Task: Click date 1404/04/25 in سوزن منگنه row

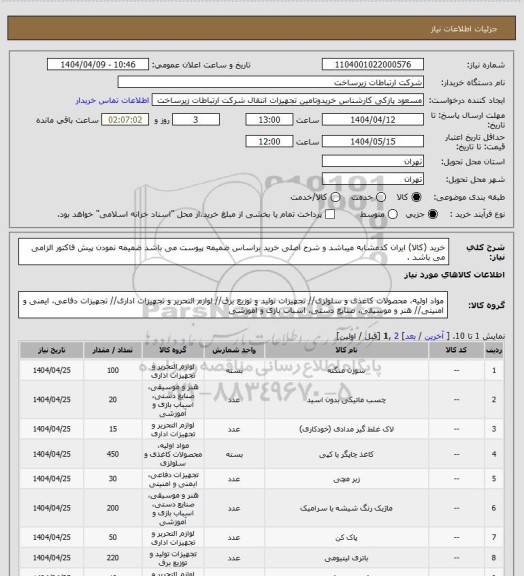Action: (51, 371)
